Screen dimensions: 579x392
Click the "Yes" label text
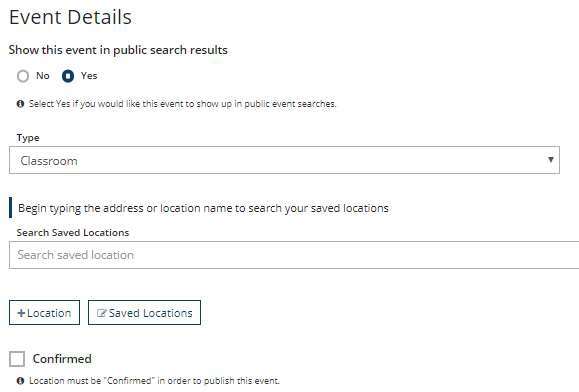89,76
